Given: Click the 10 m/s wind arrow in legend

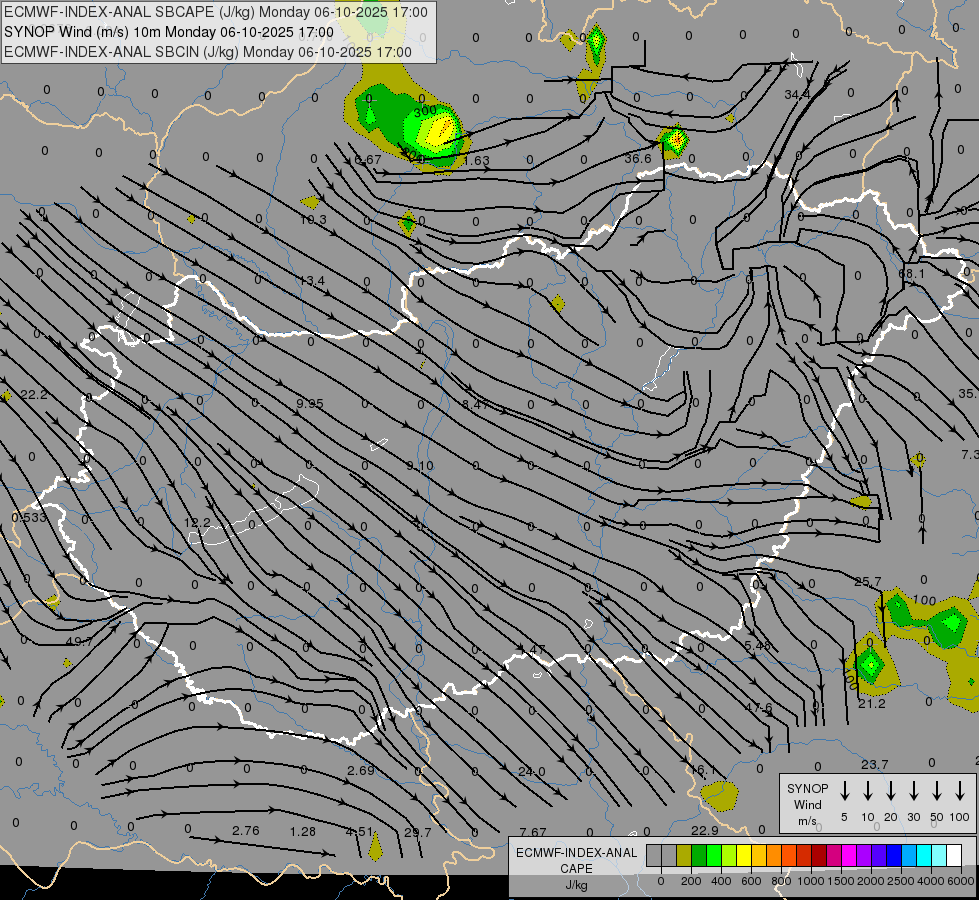Looking at the screenshot, I should (x=867, y=791).
